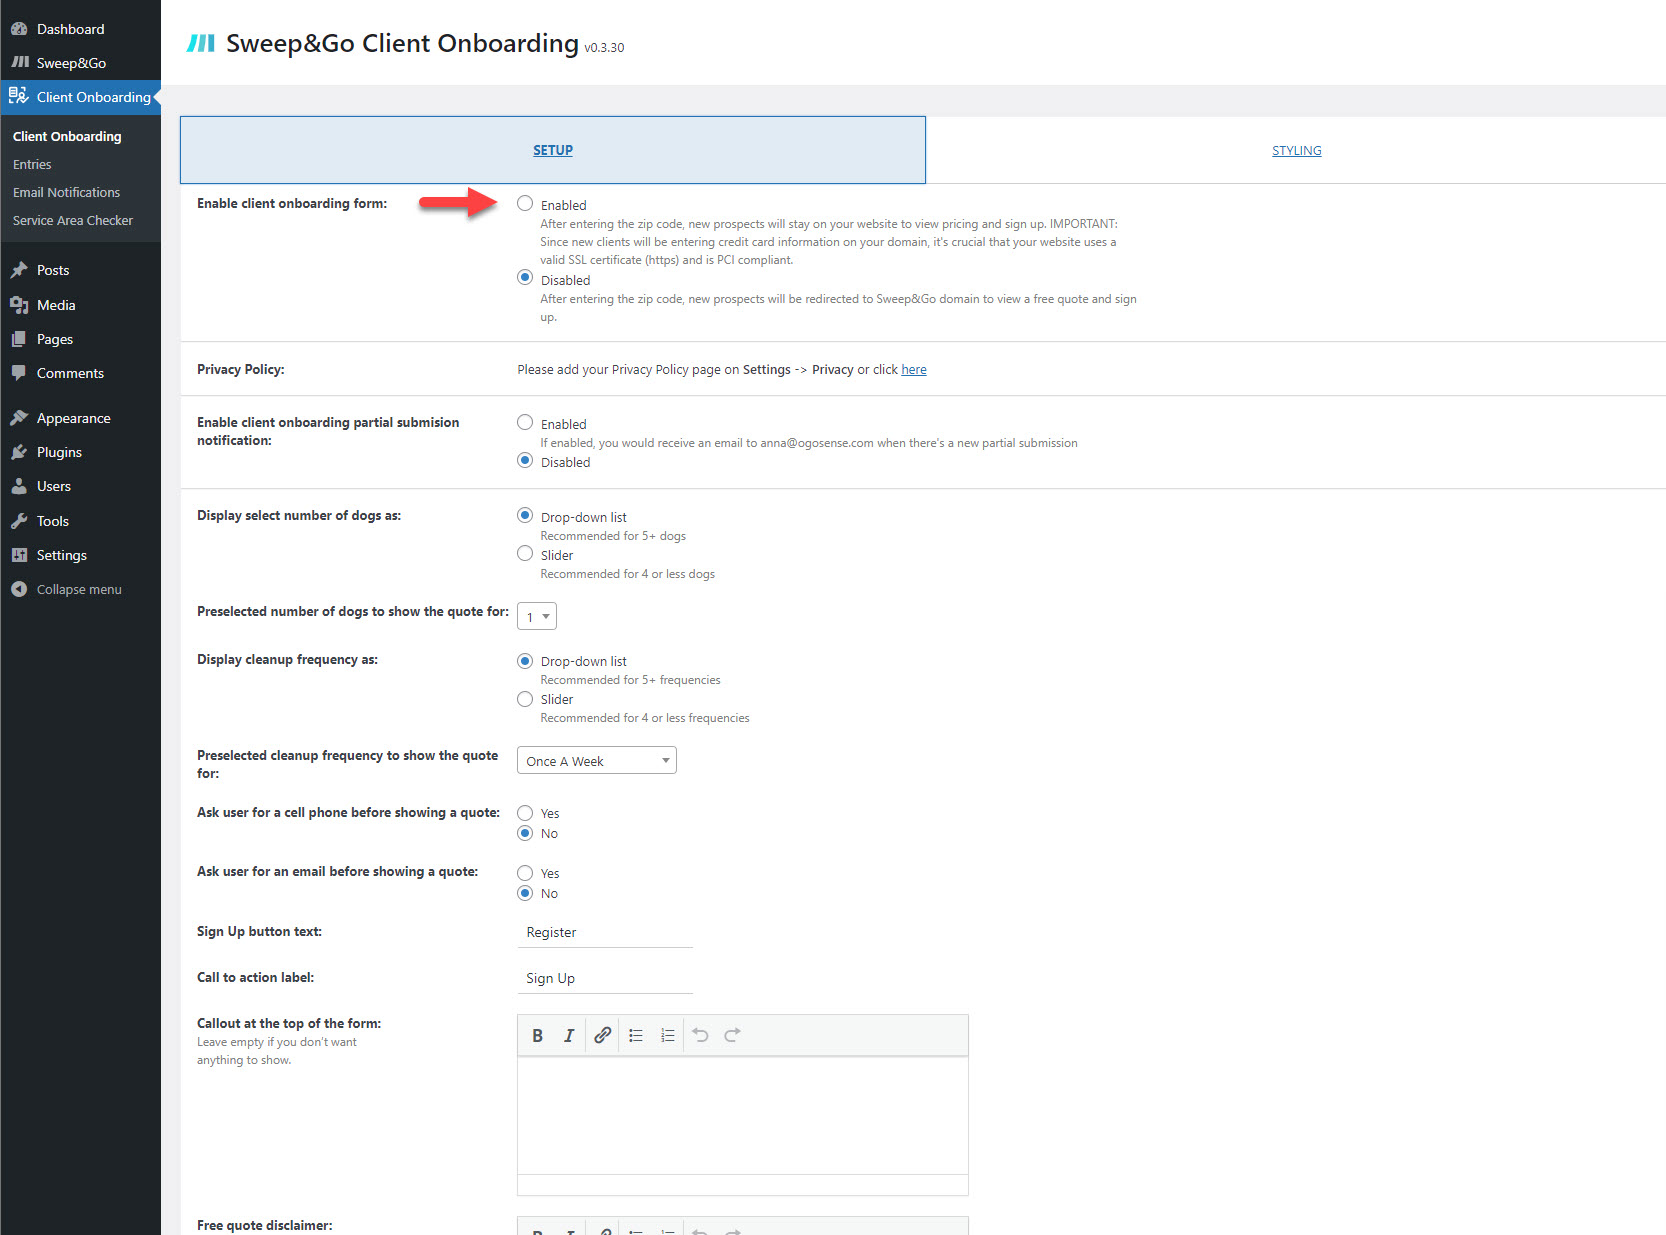Enable partial submission notification
1666x1235 pixels.
[525, 423]
